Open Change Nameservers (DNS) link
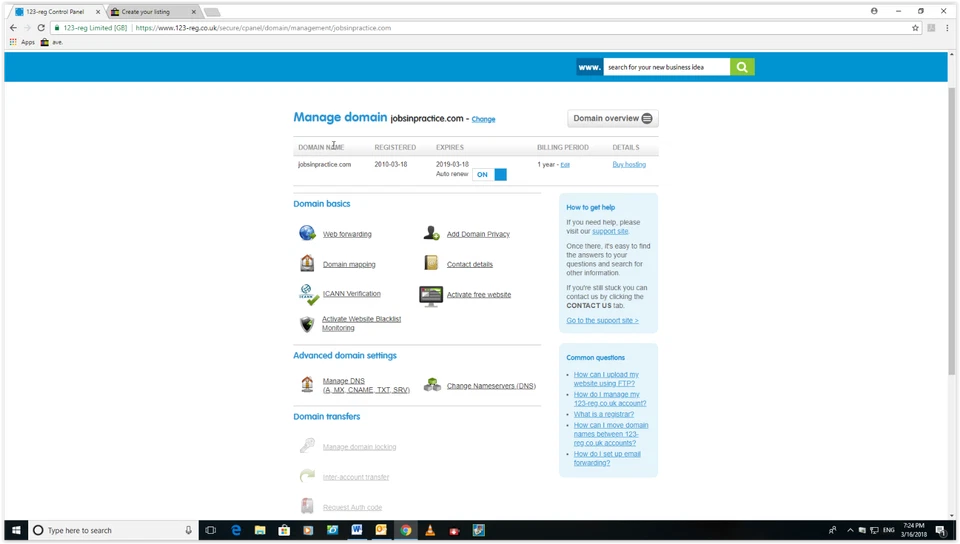 pos(491,386)
